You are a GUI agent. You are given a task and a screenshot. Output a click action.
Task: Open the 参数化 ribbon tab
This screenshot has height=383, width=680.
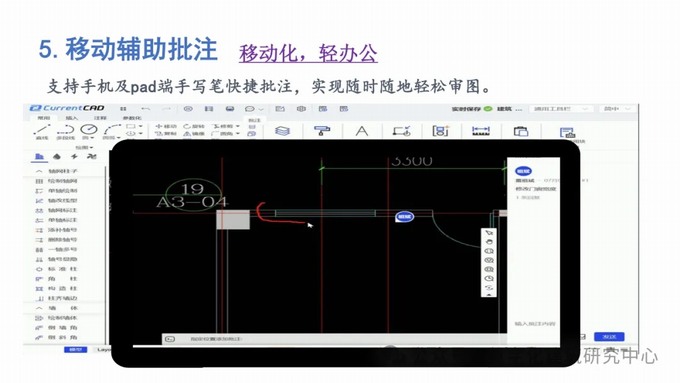(132, 118)
